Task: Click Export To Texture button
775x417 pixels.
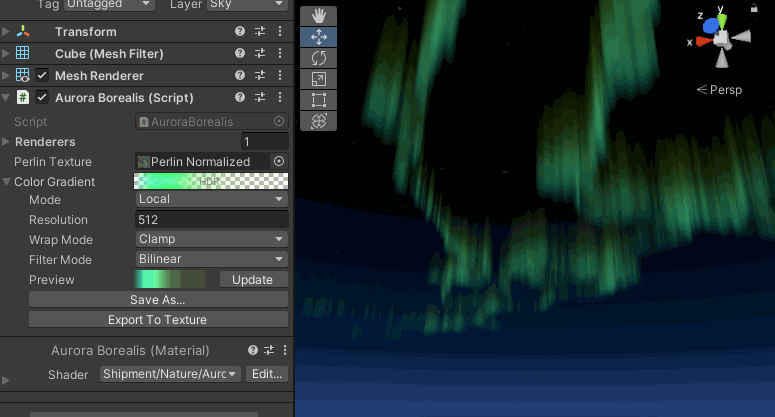Action: (x=158, y=320)
